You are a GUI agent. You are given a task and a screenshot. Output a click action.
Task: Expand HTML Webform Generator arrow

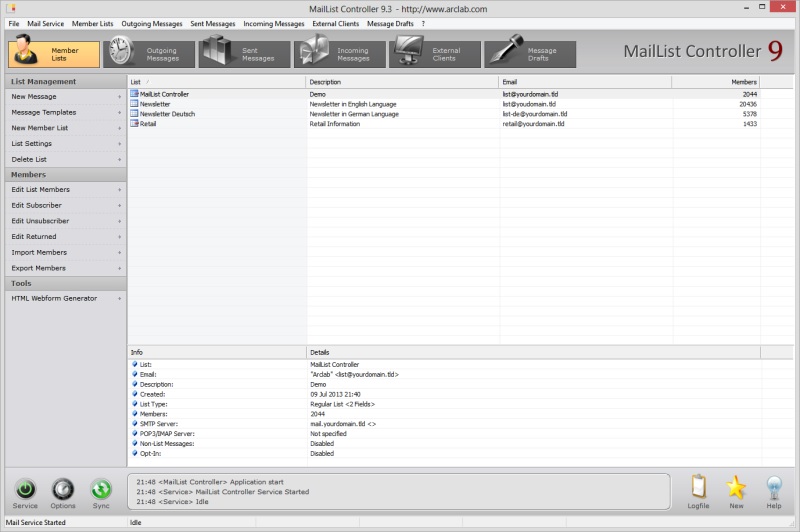pos(120,298)
